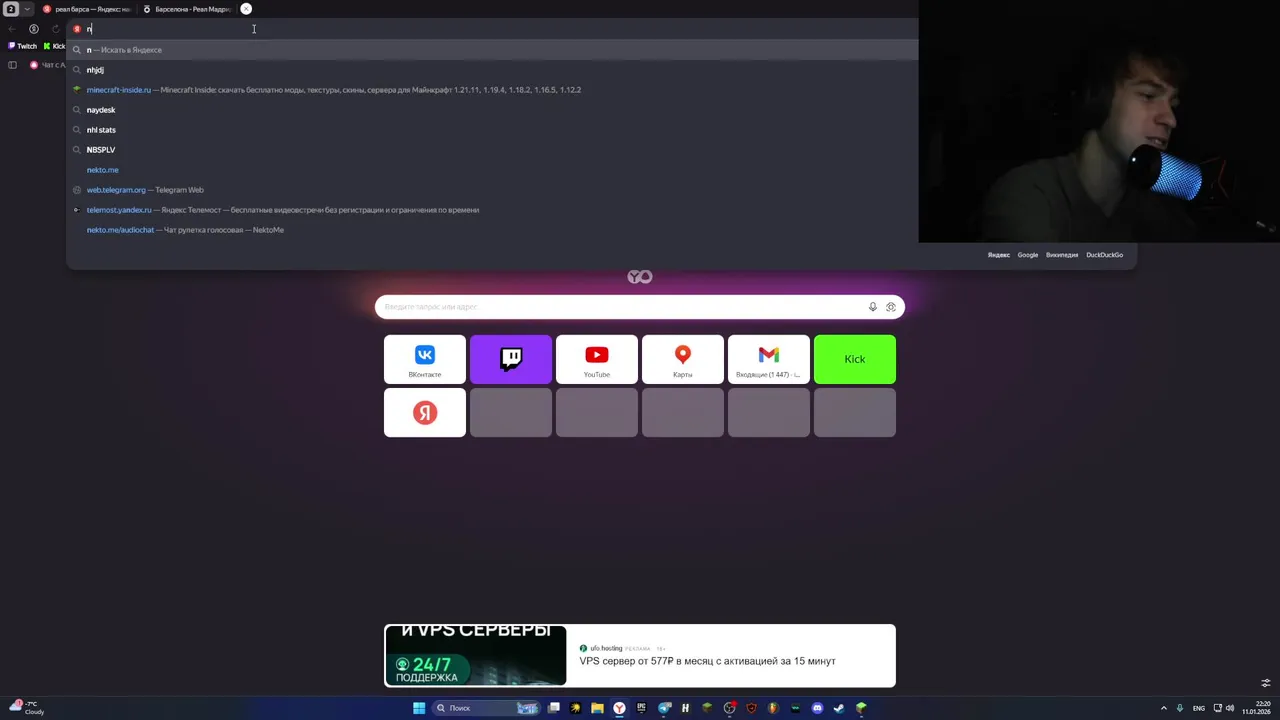The image size is (1280, 720).
Task: Open Discord from the taskbar
Action: point(817,708)
